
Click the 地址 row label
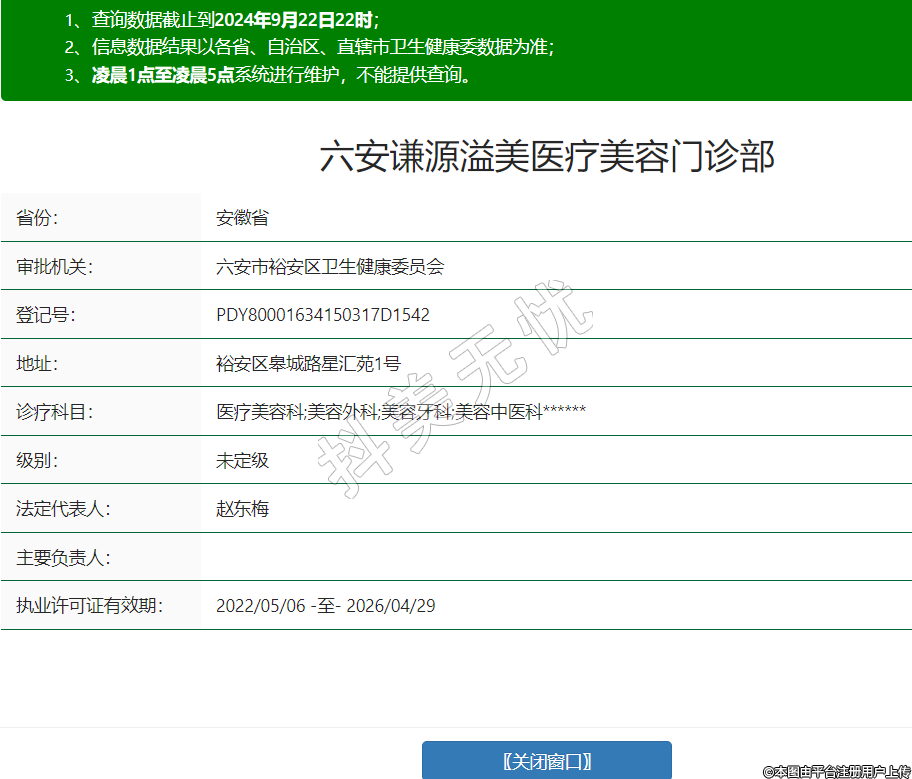(38, 364)
